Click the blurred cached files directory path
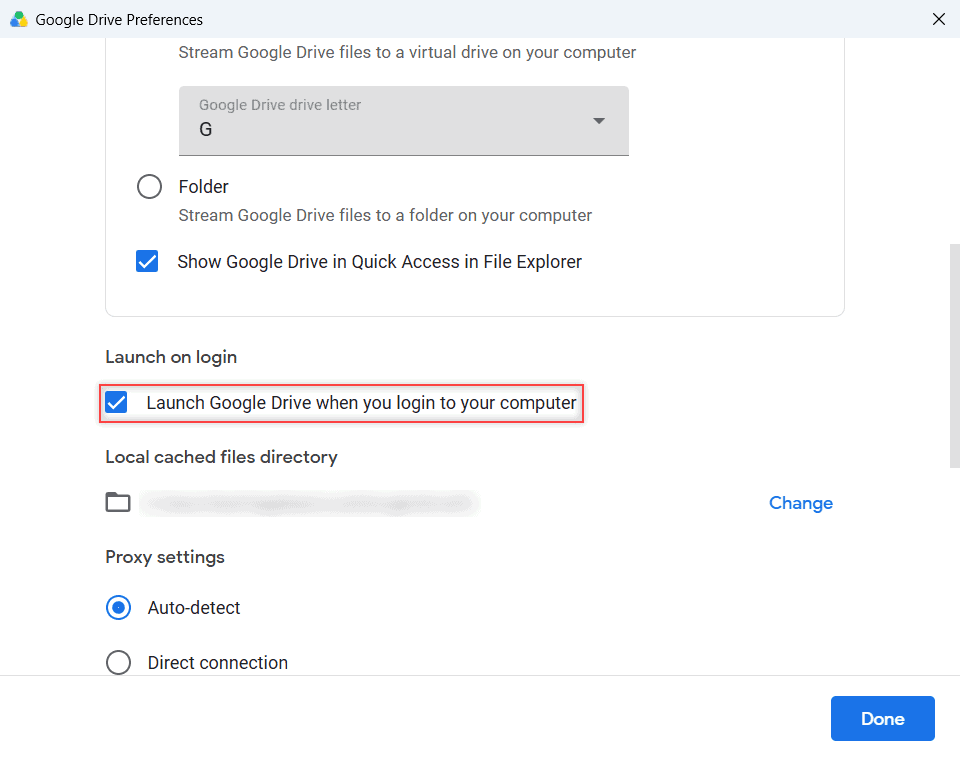This screenshot has width=960, height=760. pos(309,503)
